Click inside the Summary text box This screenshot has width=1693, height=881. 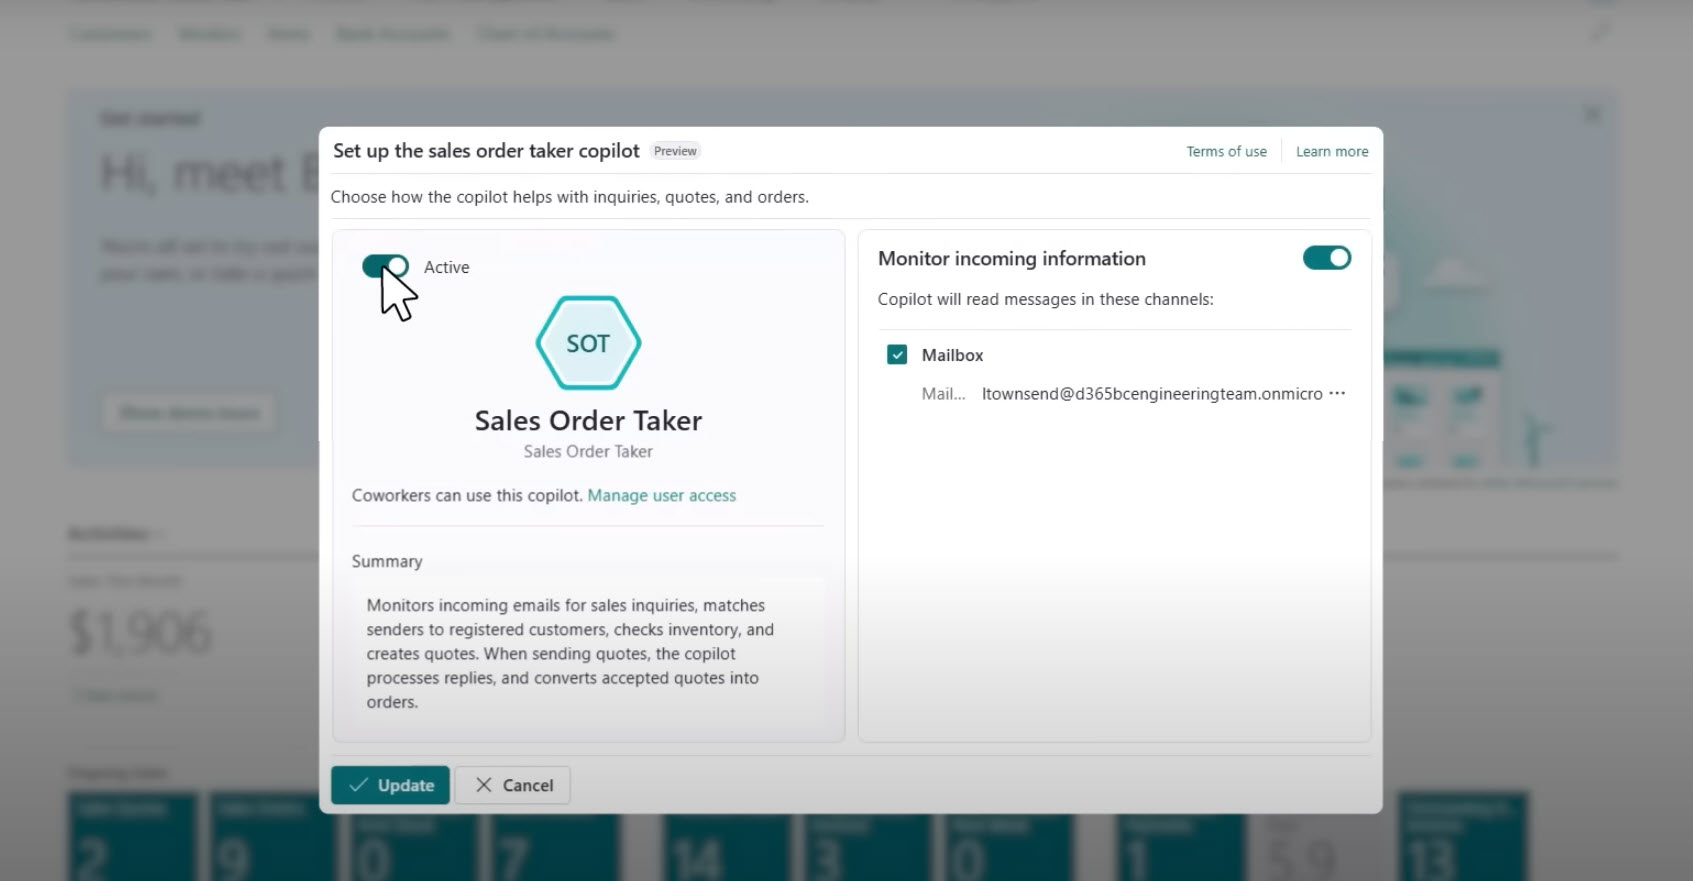(x=588, y=653)
